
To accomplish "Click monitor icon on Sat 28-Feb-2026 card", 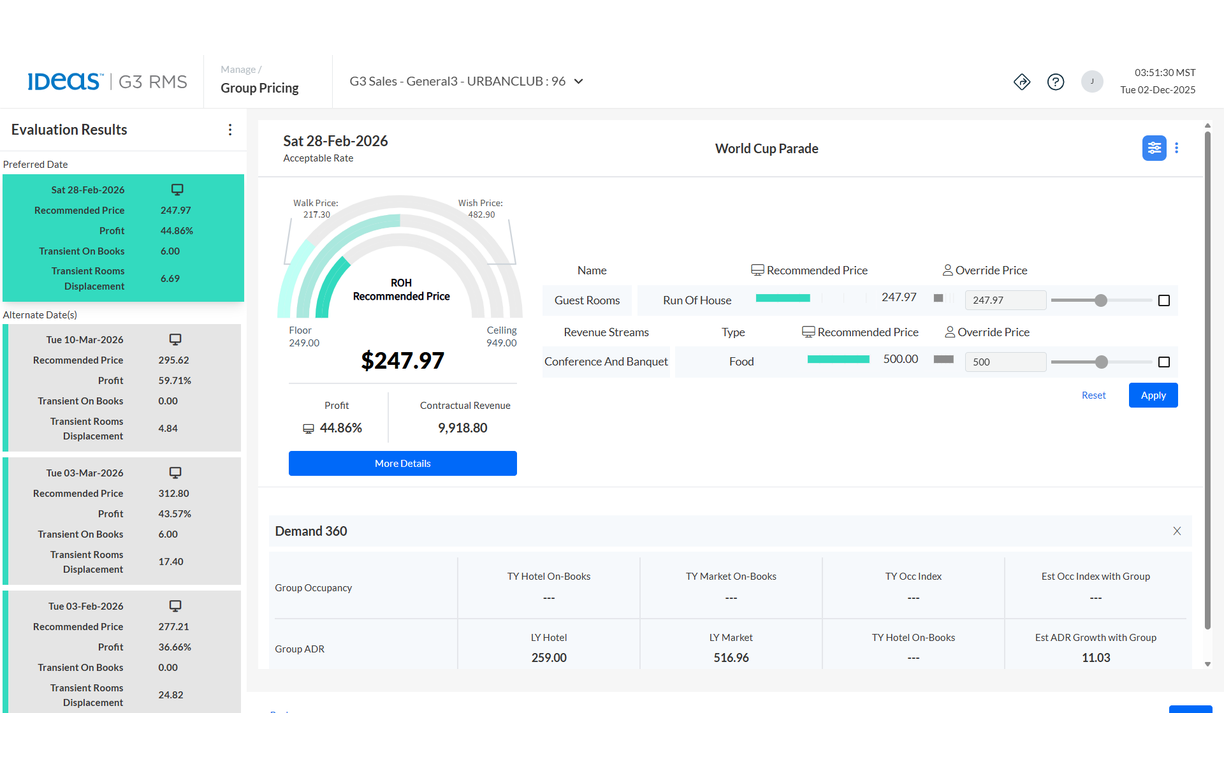I will coord(177,189).
